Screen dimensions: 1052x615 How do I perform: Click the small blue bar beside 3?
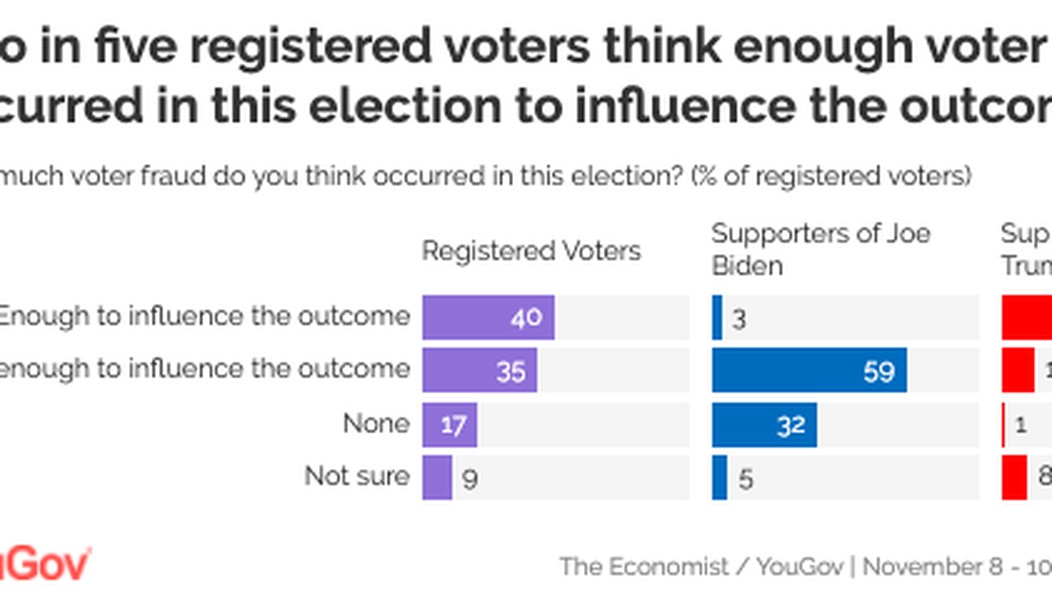click(717, 318)
